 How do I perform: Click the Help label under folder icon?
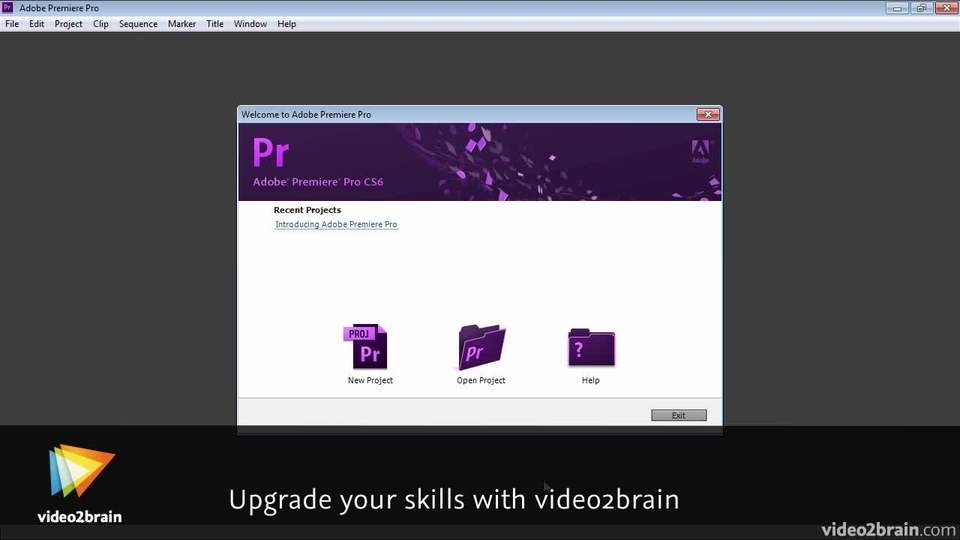(591, 380)
